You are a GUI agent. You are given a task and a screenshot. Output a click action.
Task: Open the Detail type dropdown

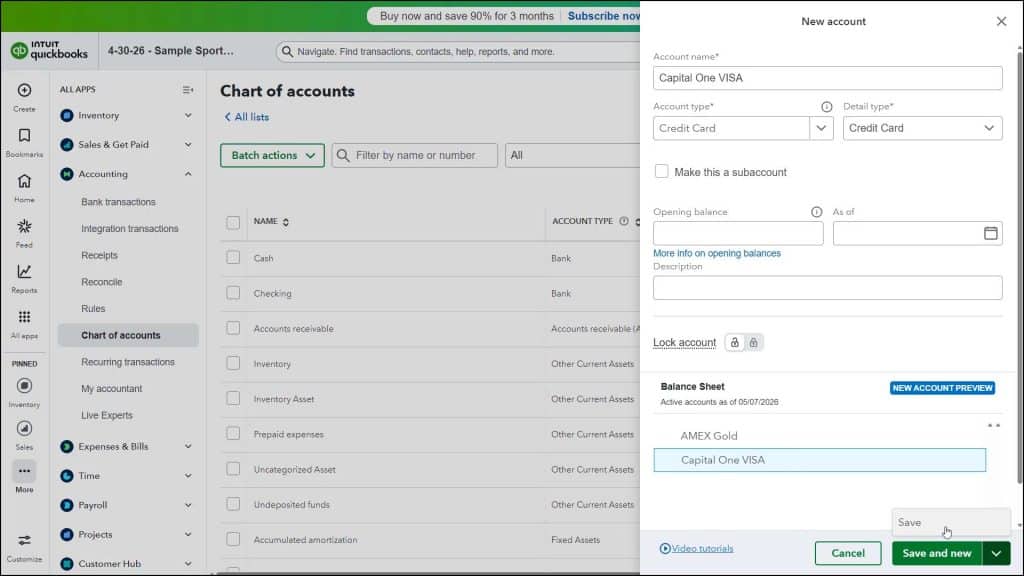click(922, 128)
